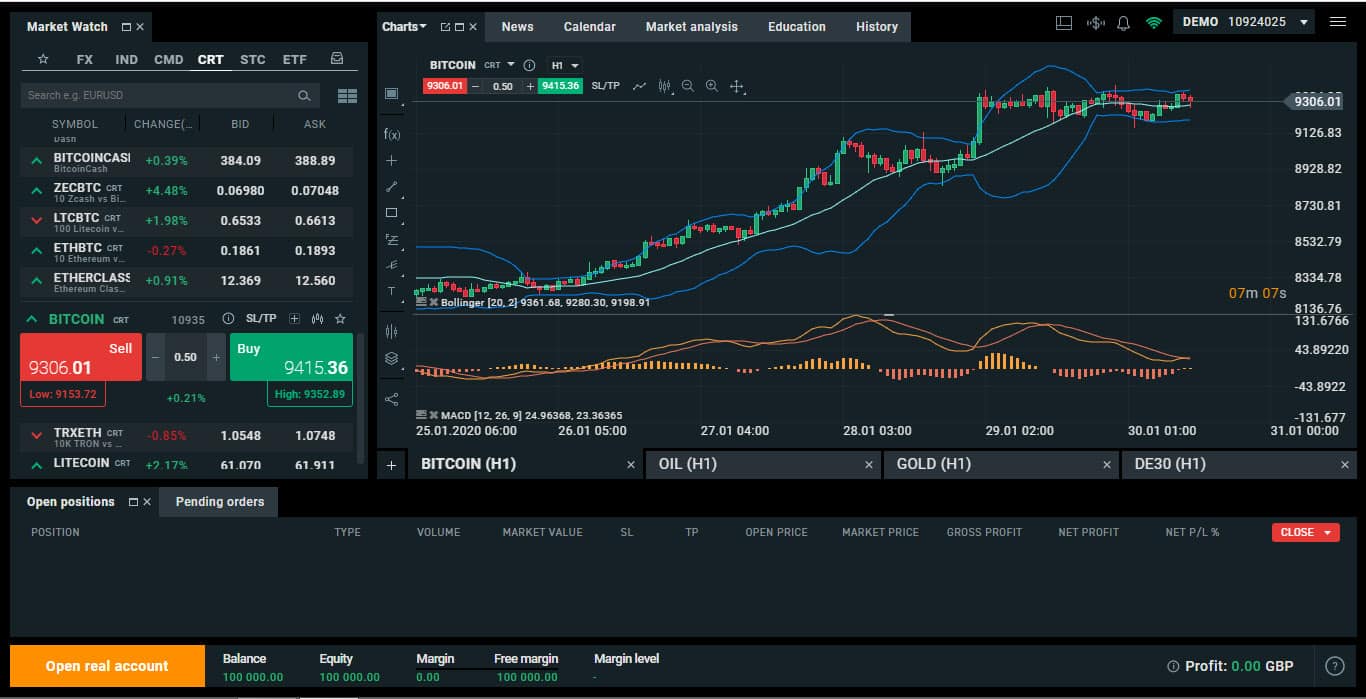The width and height of the screenshot is (1366, 699).
Task: Select the pitchfork fan drawing tool
Action: [x=391, y=265]
